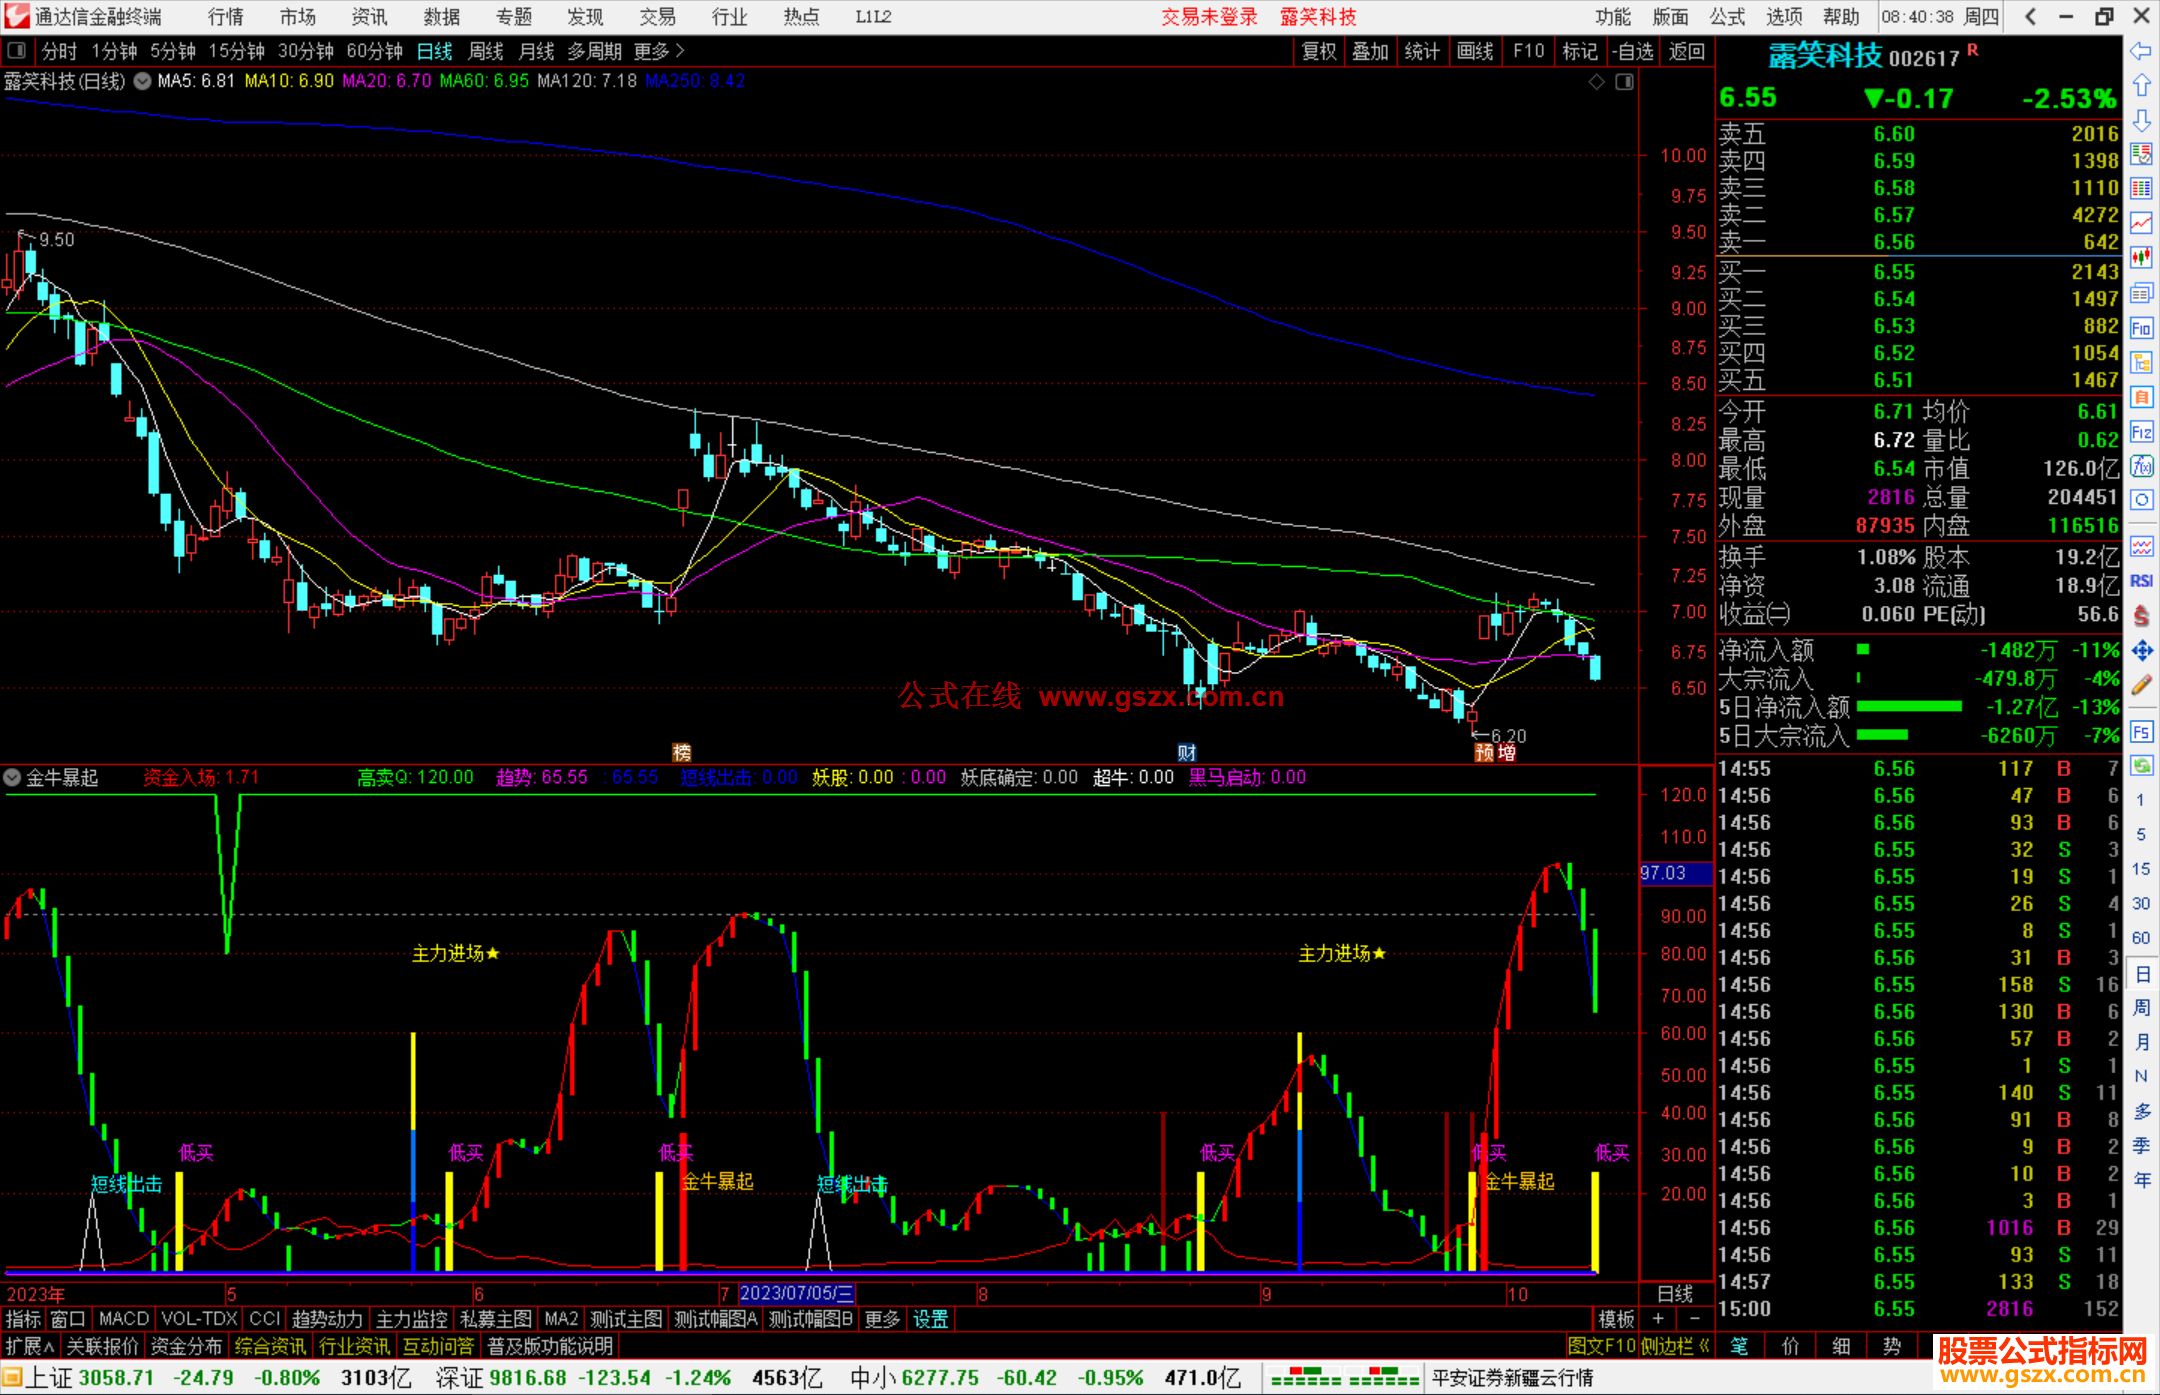Collapse the 侧边栏 sidebar link
The width and height of the screenshot is (2160, 1395).
[x=1675, y=1346]
